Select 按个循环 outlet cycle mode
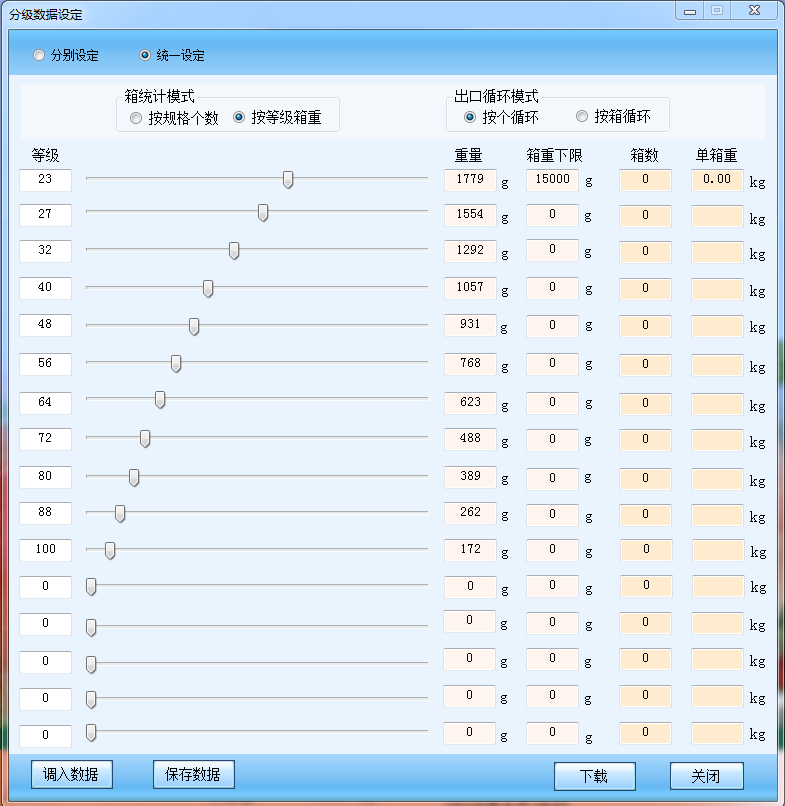The height and width of the screenshot is (806, 785). coord(470,117)
